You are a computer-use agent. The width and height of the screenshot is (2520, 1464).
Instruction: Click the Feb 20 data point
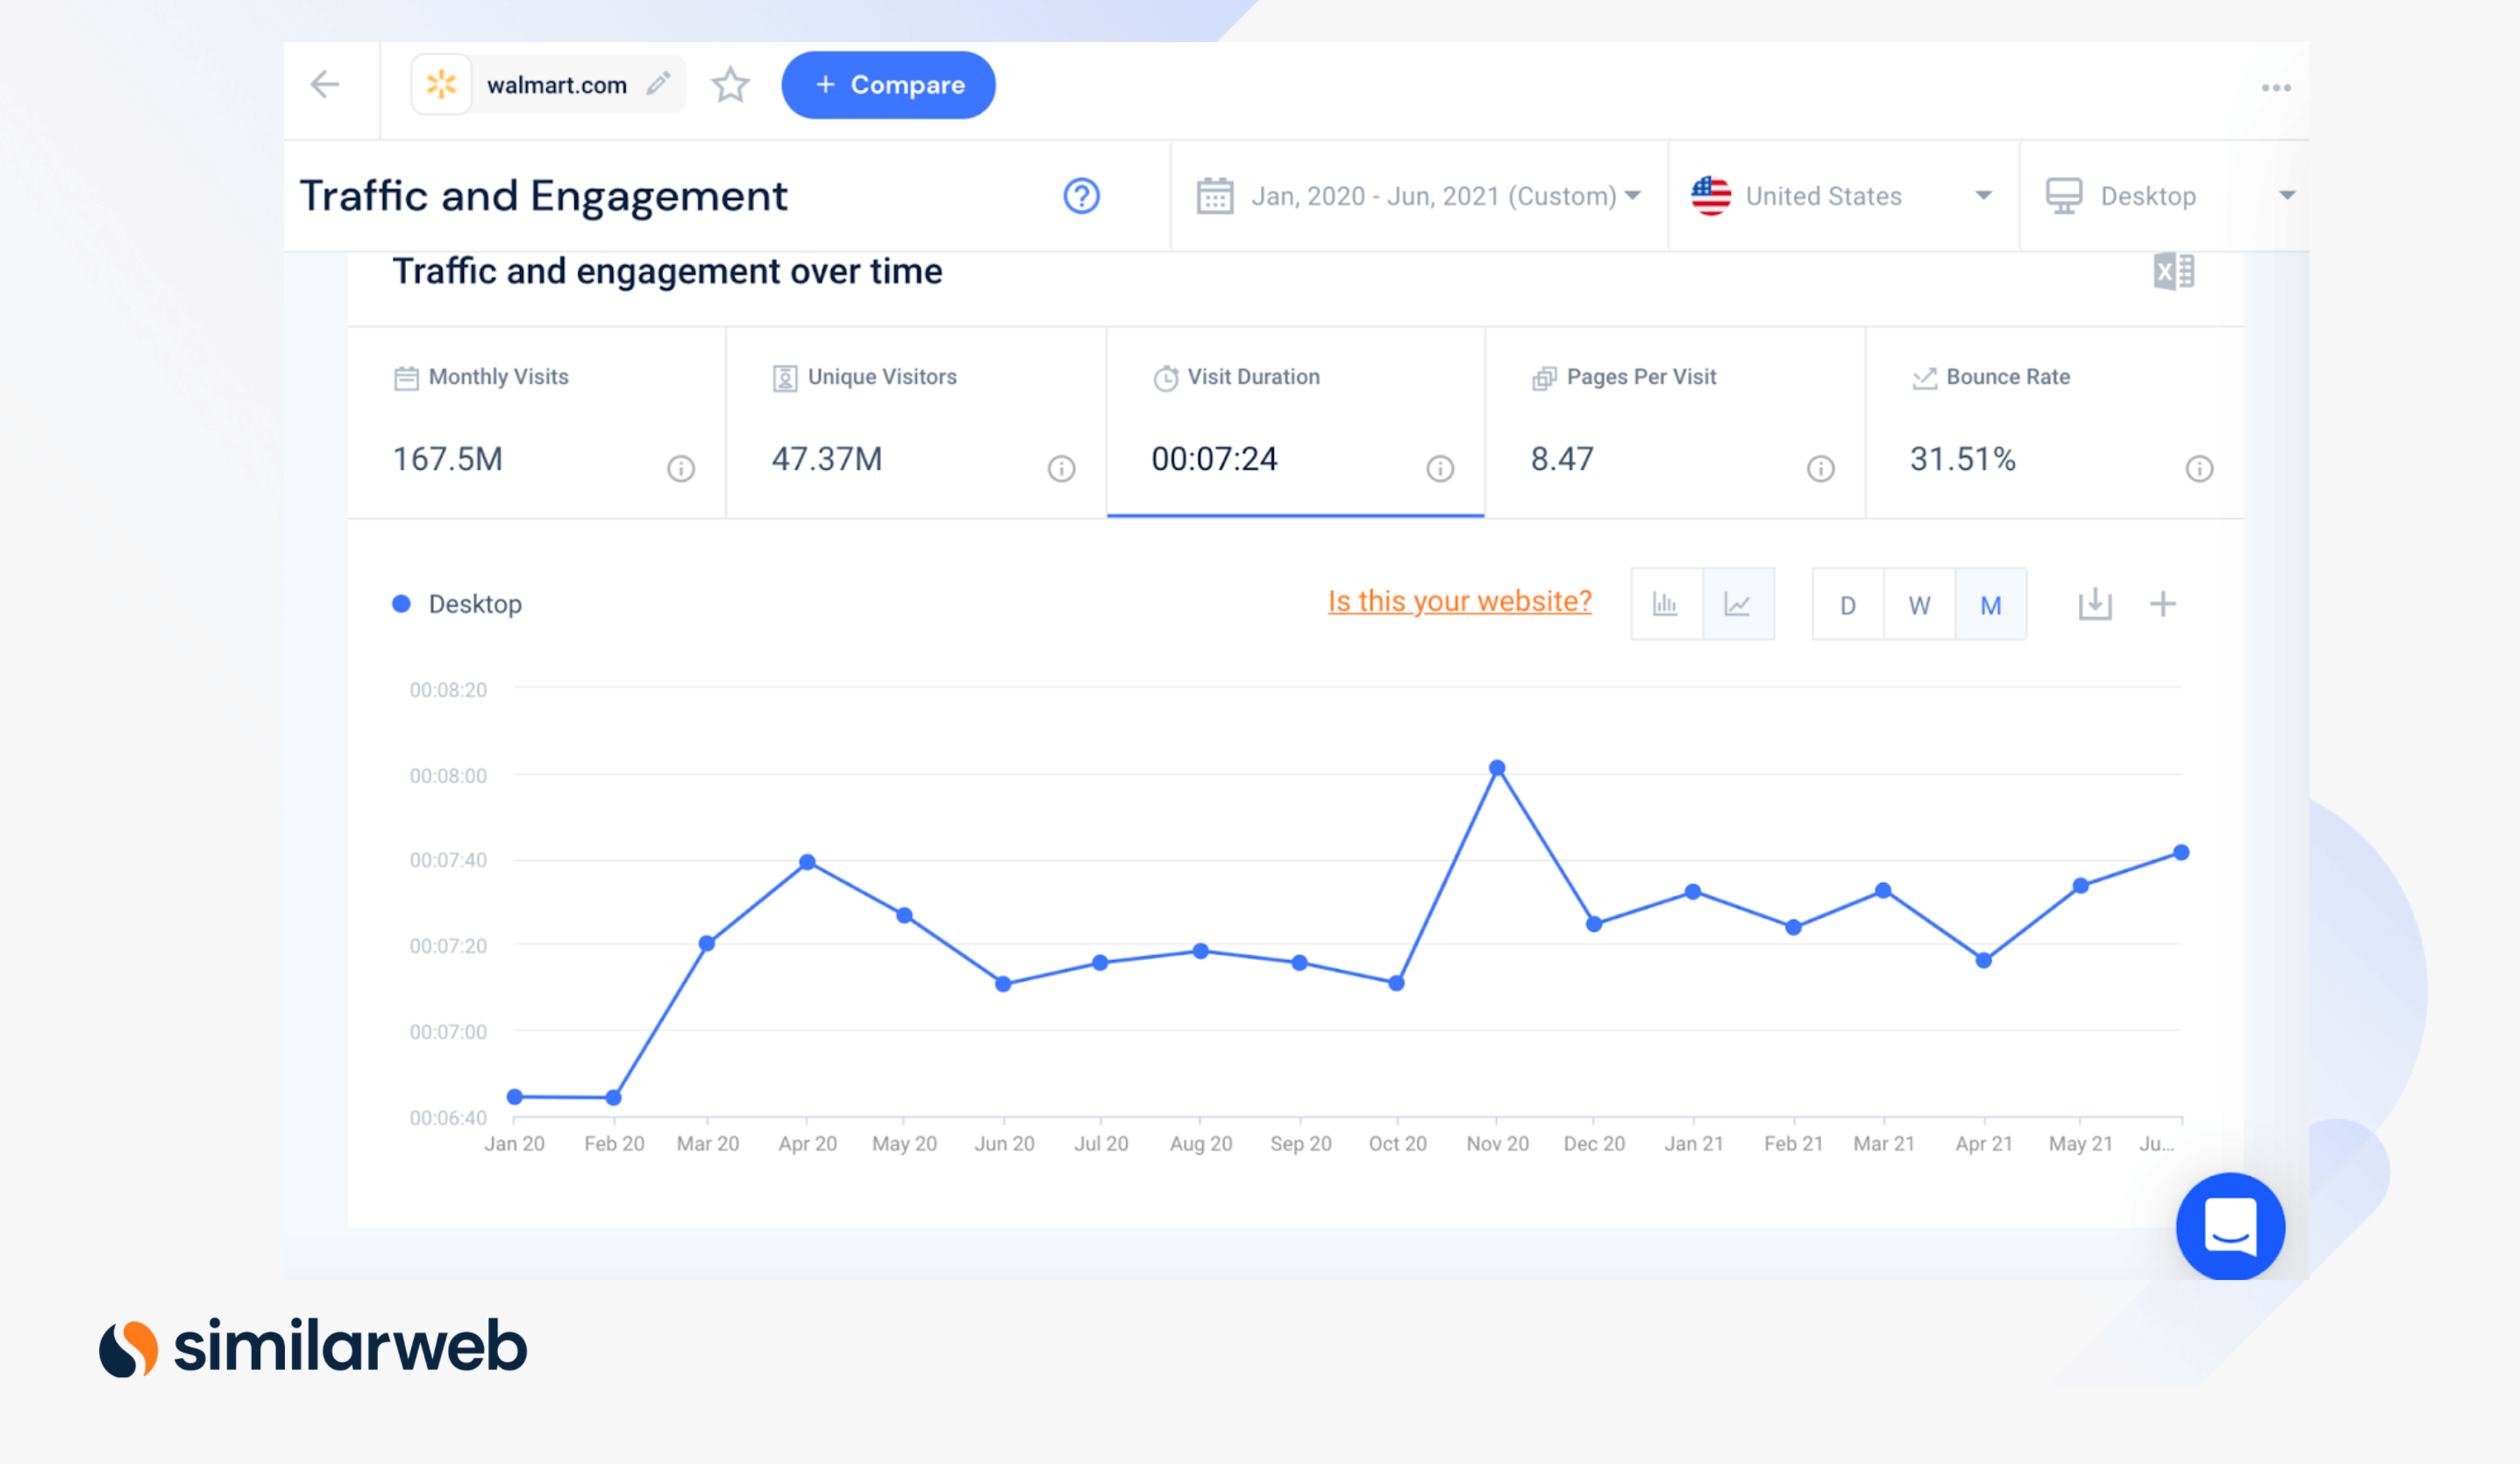tap(614, 1098)
